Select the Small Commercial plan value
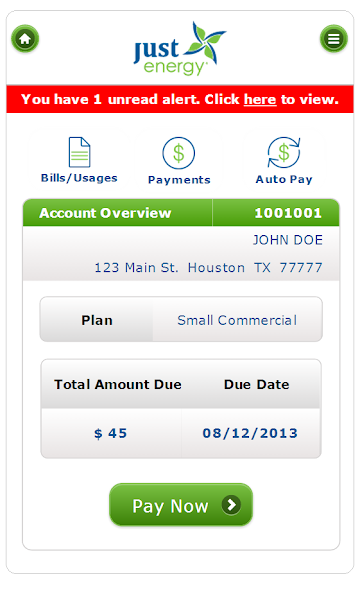This screenshot has width=360, height=592. 237,320
